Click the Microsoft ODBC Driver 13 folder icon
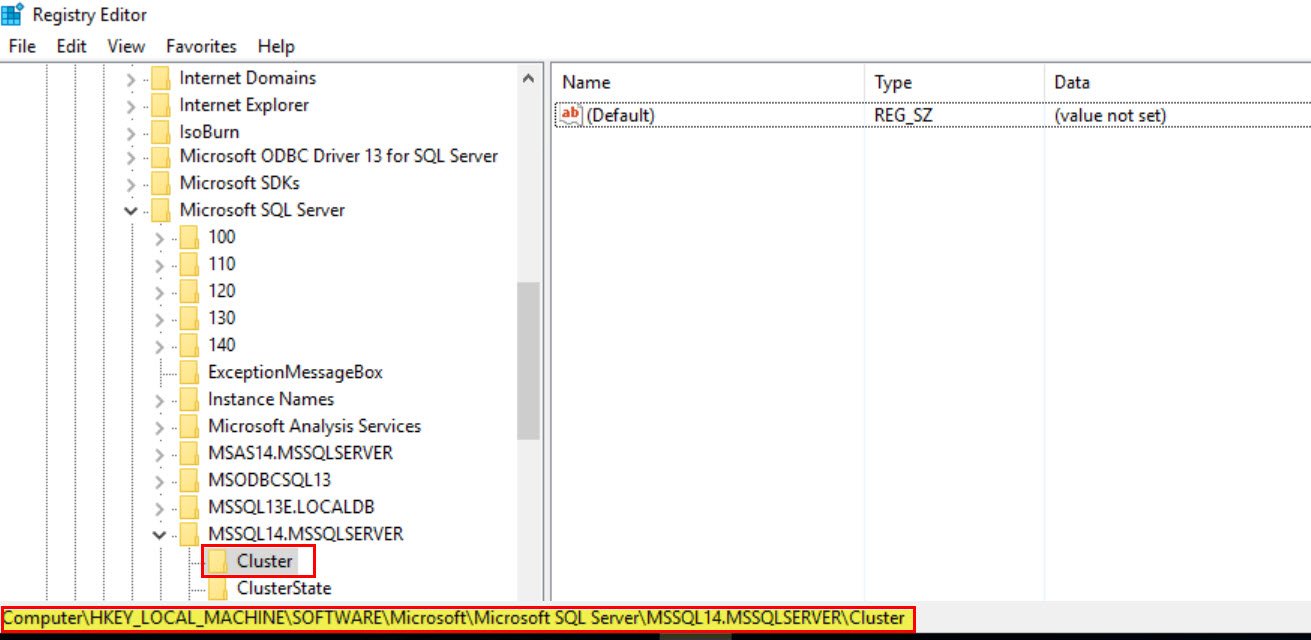This screenshot has height=640, width=1311. pos(161,156)
